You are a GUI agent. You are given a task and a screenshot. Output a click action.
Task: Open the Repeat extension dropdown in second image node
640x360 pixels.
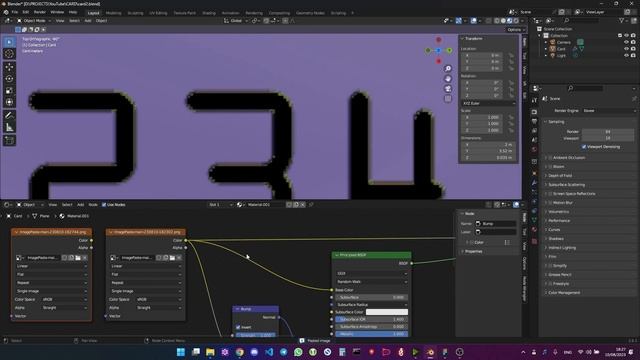point(146,283)
